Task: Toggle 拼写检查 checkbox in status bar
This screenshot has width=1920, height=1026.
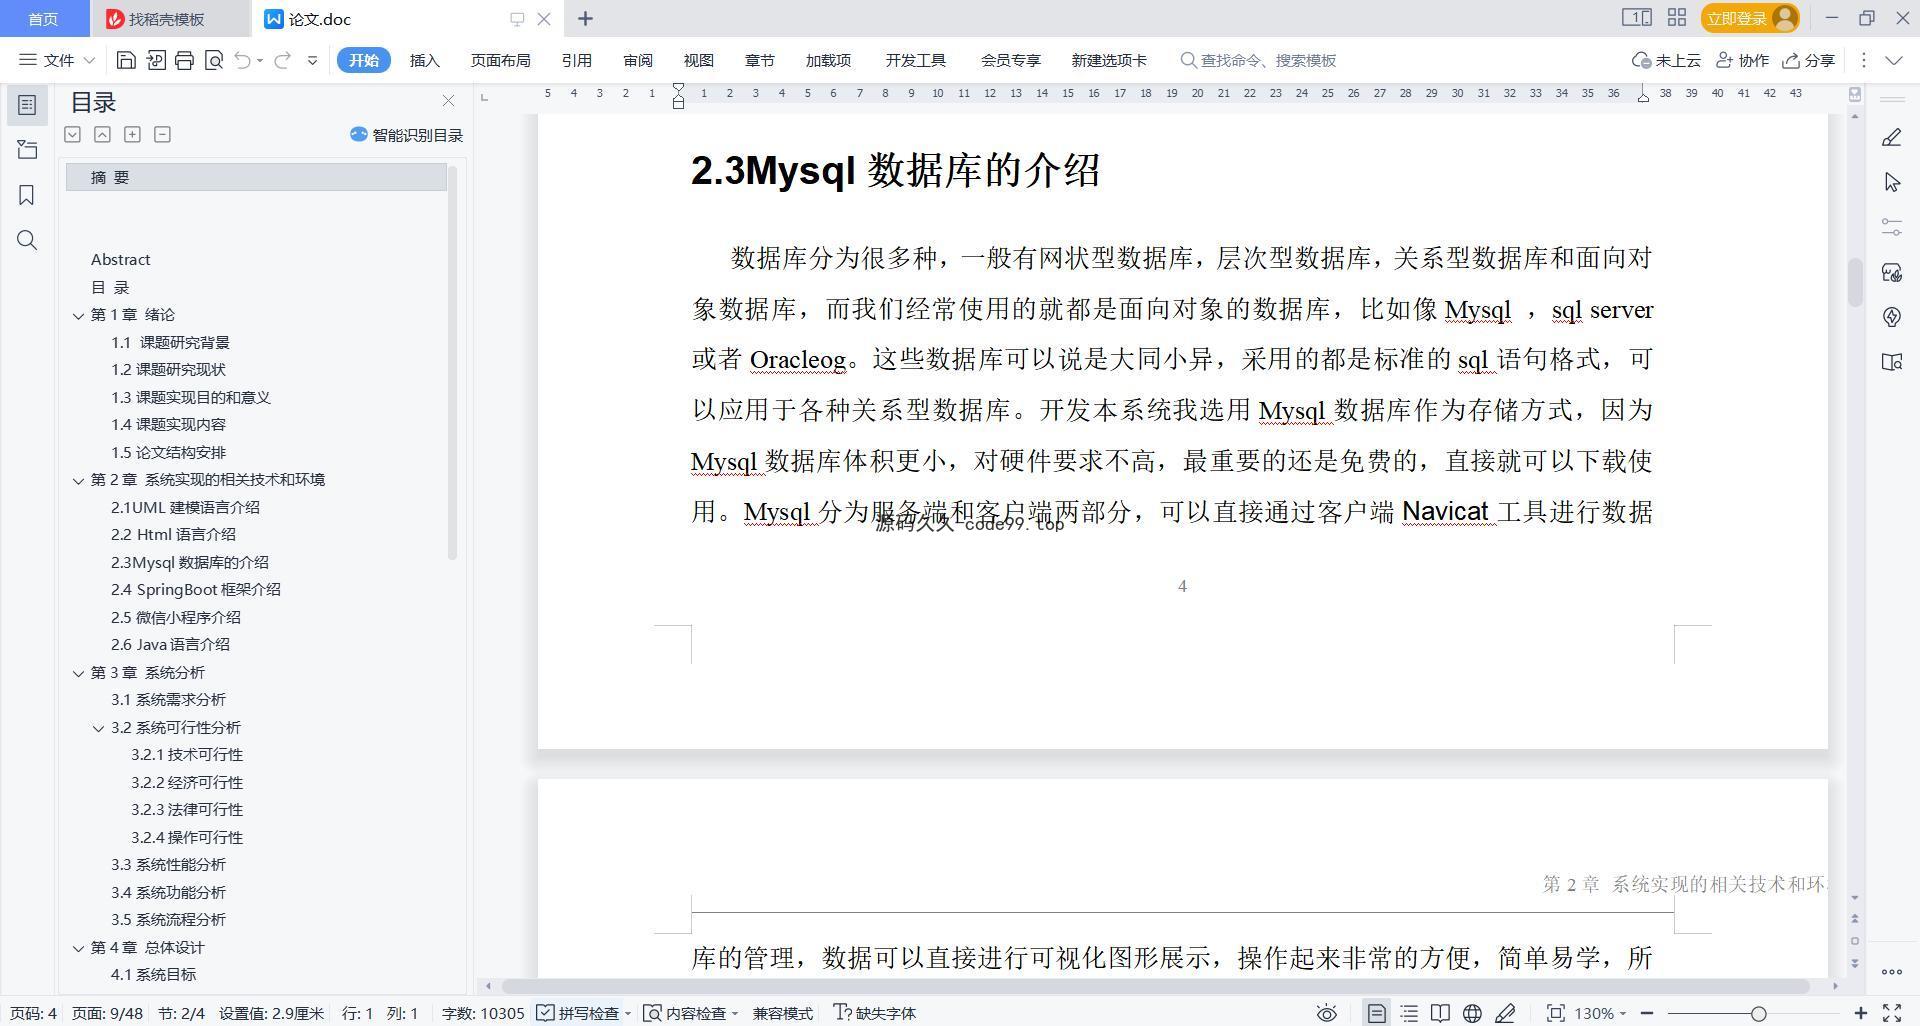Action: tap(545, 1013)
